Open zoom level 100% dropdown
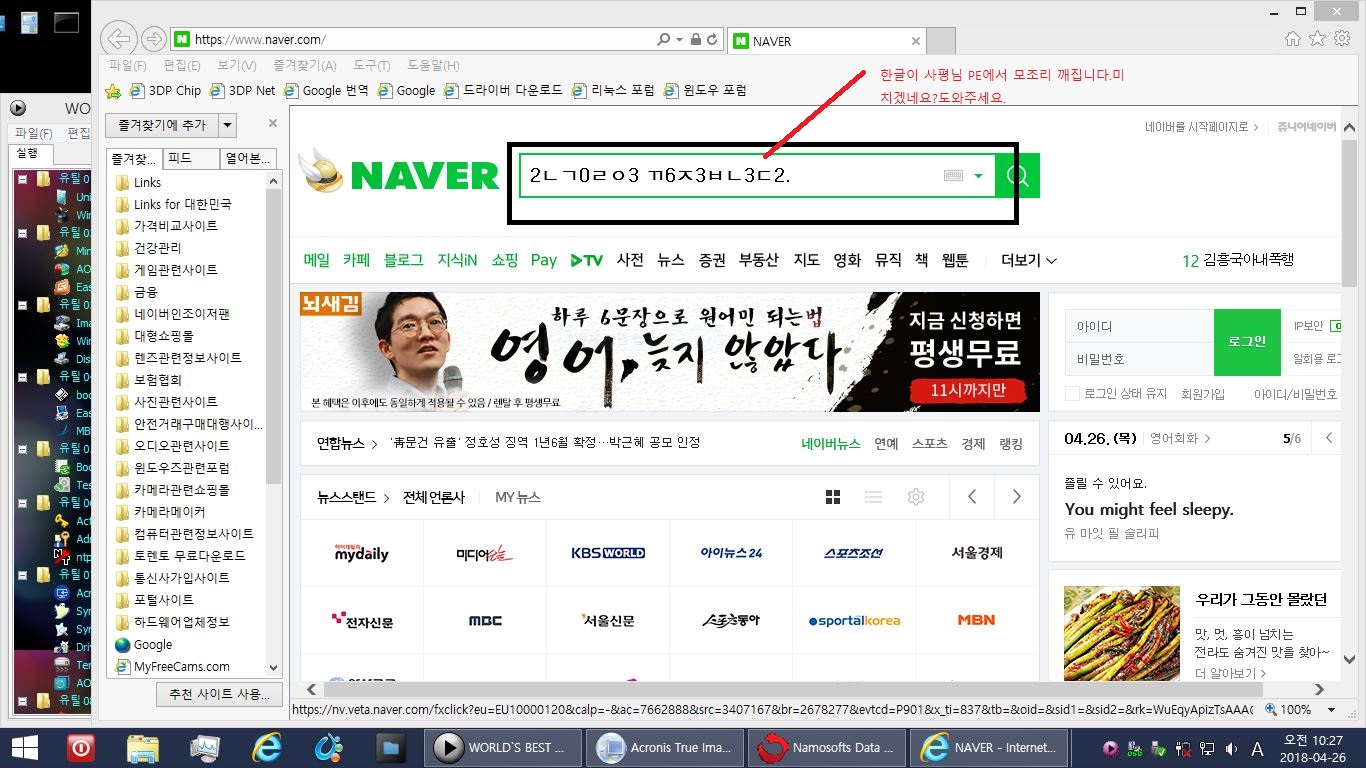 (1332, 709)
